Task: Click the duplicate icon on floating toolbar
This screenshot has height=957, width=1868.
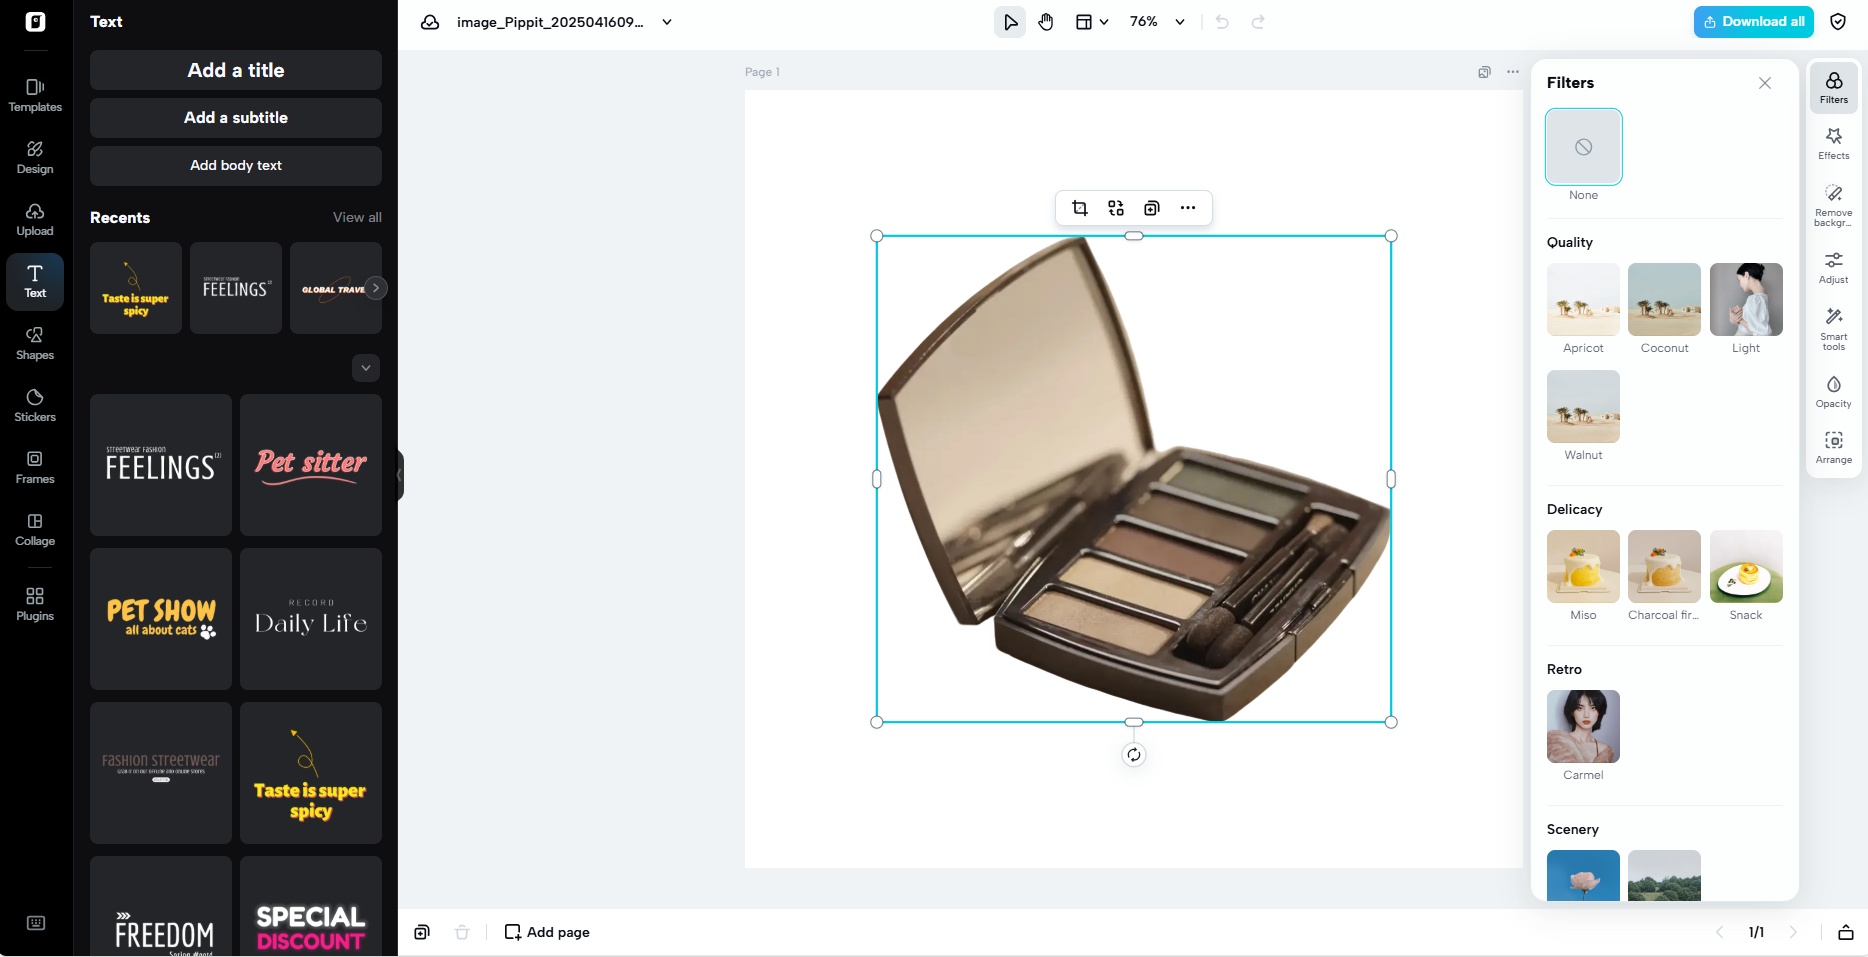Action: pos(1152,208)
